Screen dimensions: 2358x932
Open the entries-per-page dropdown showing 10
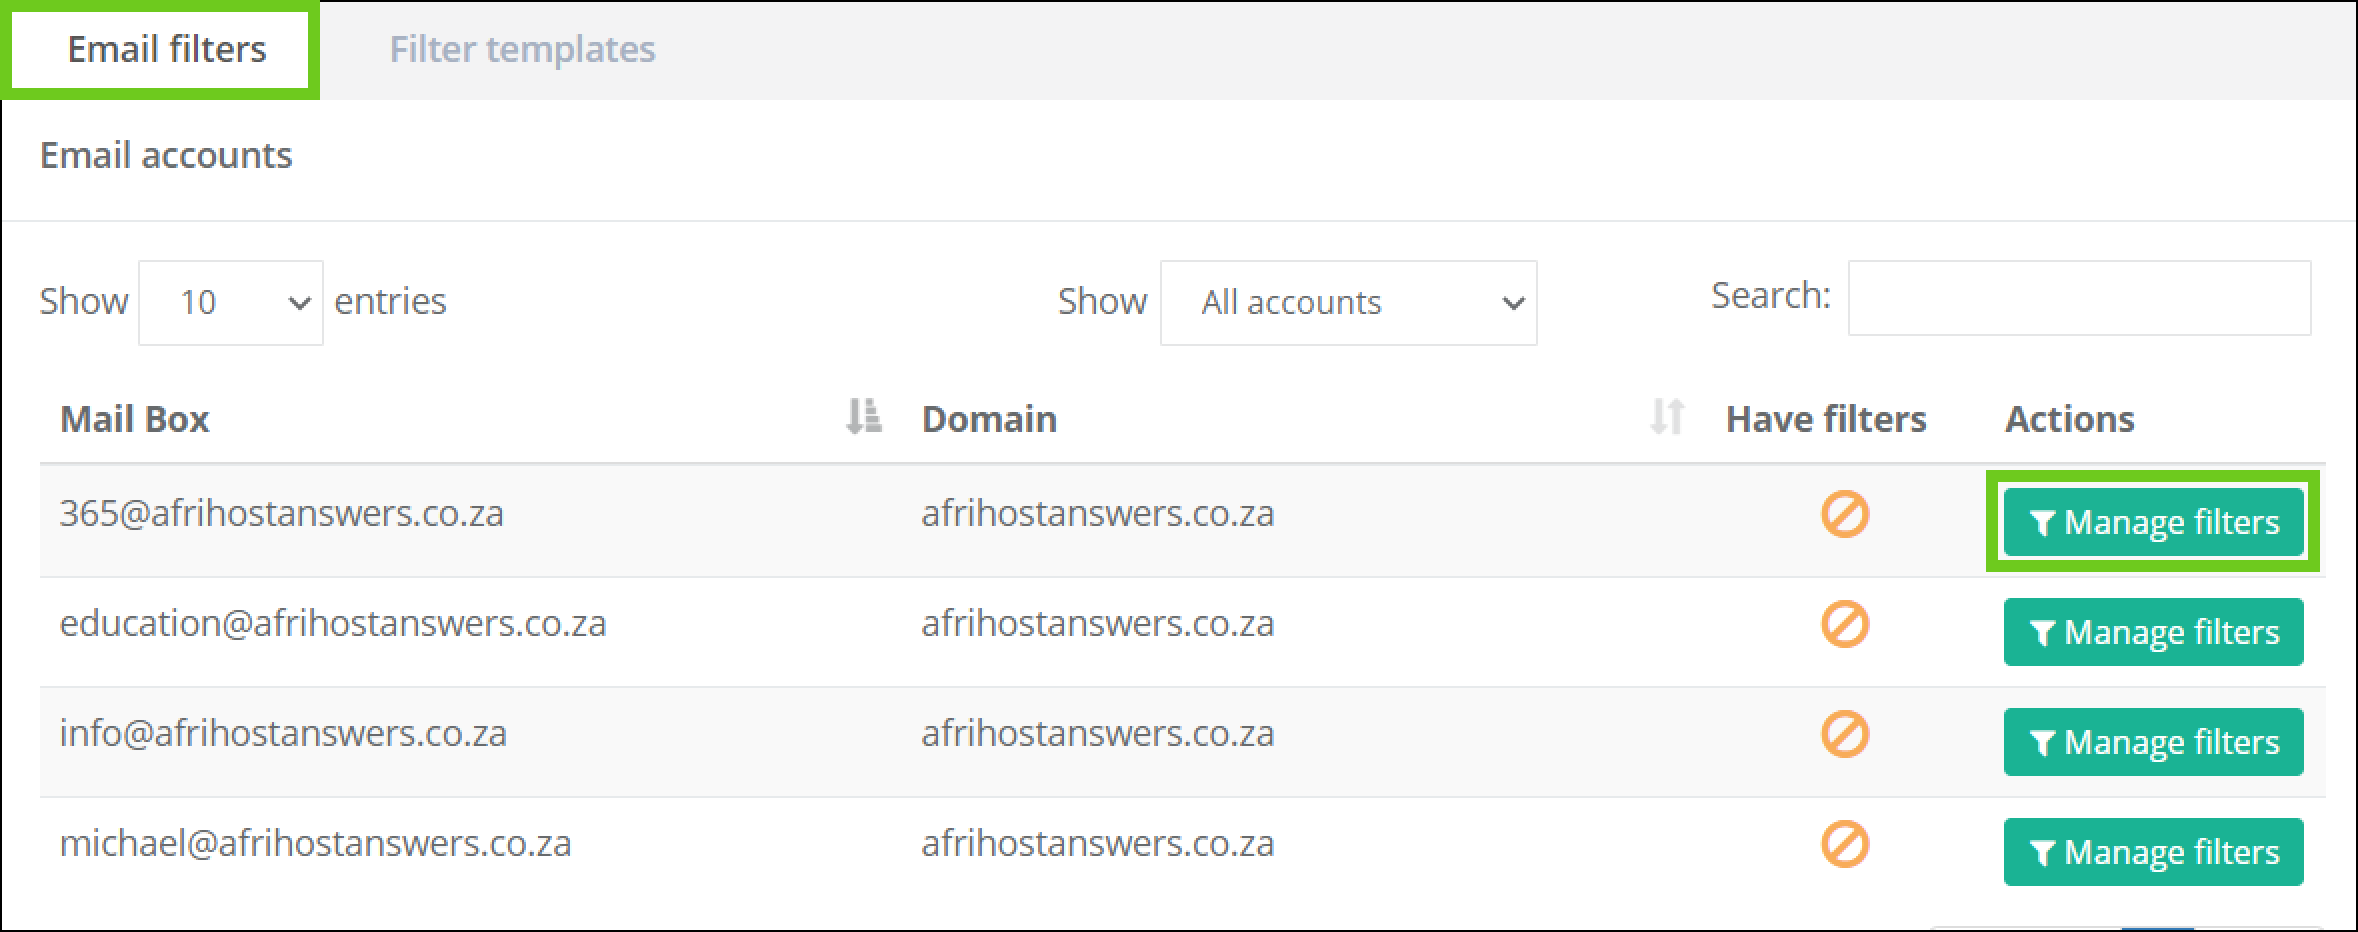231,303
